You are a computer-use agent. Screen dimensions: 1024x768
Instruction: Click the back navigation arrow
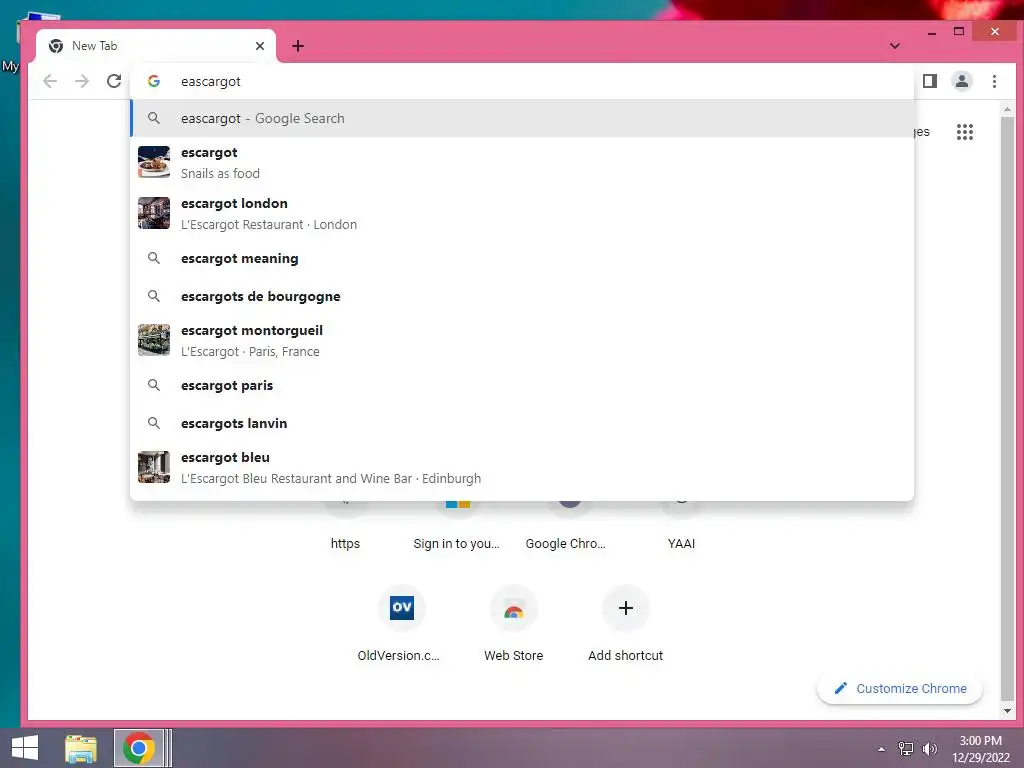click(x=50, y=81)
